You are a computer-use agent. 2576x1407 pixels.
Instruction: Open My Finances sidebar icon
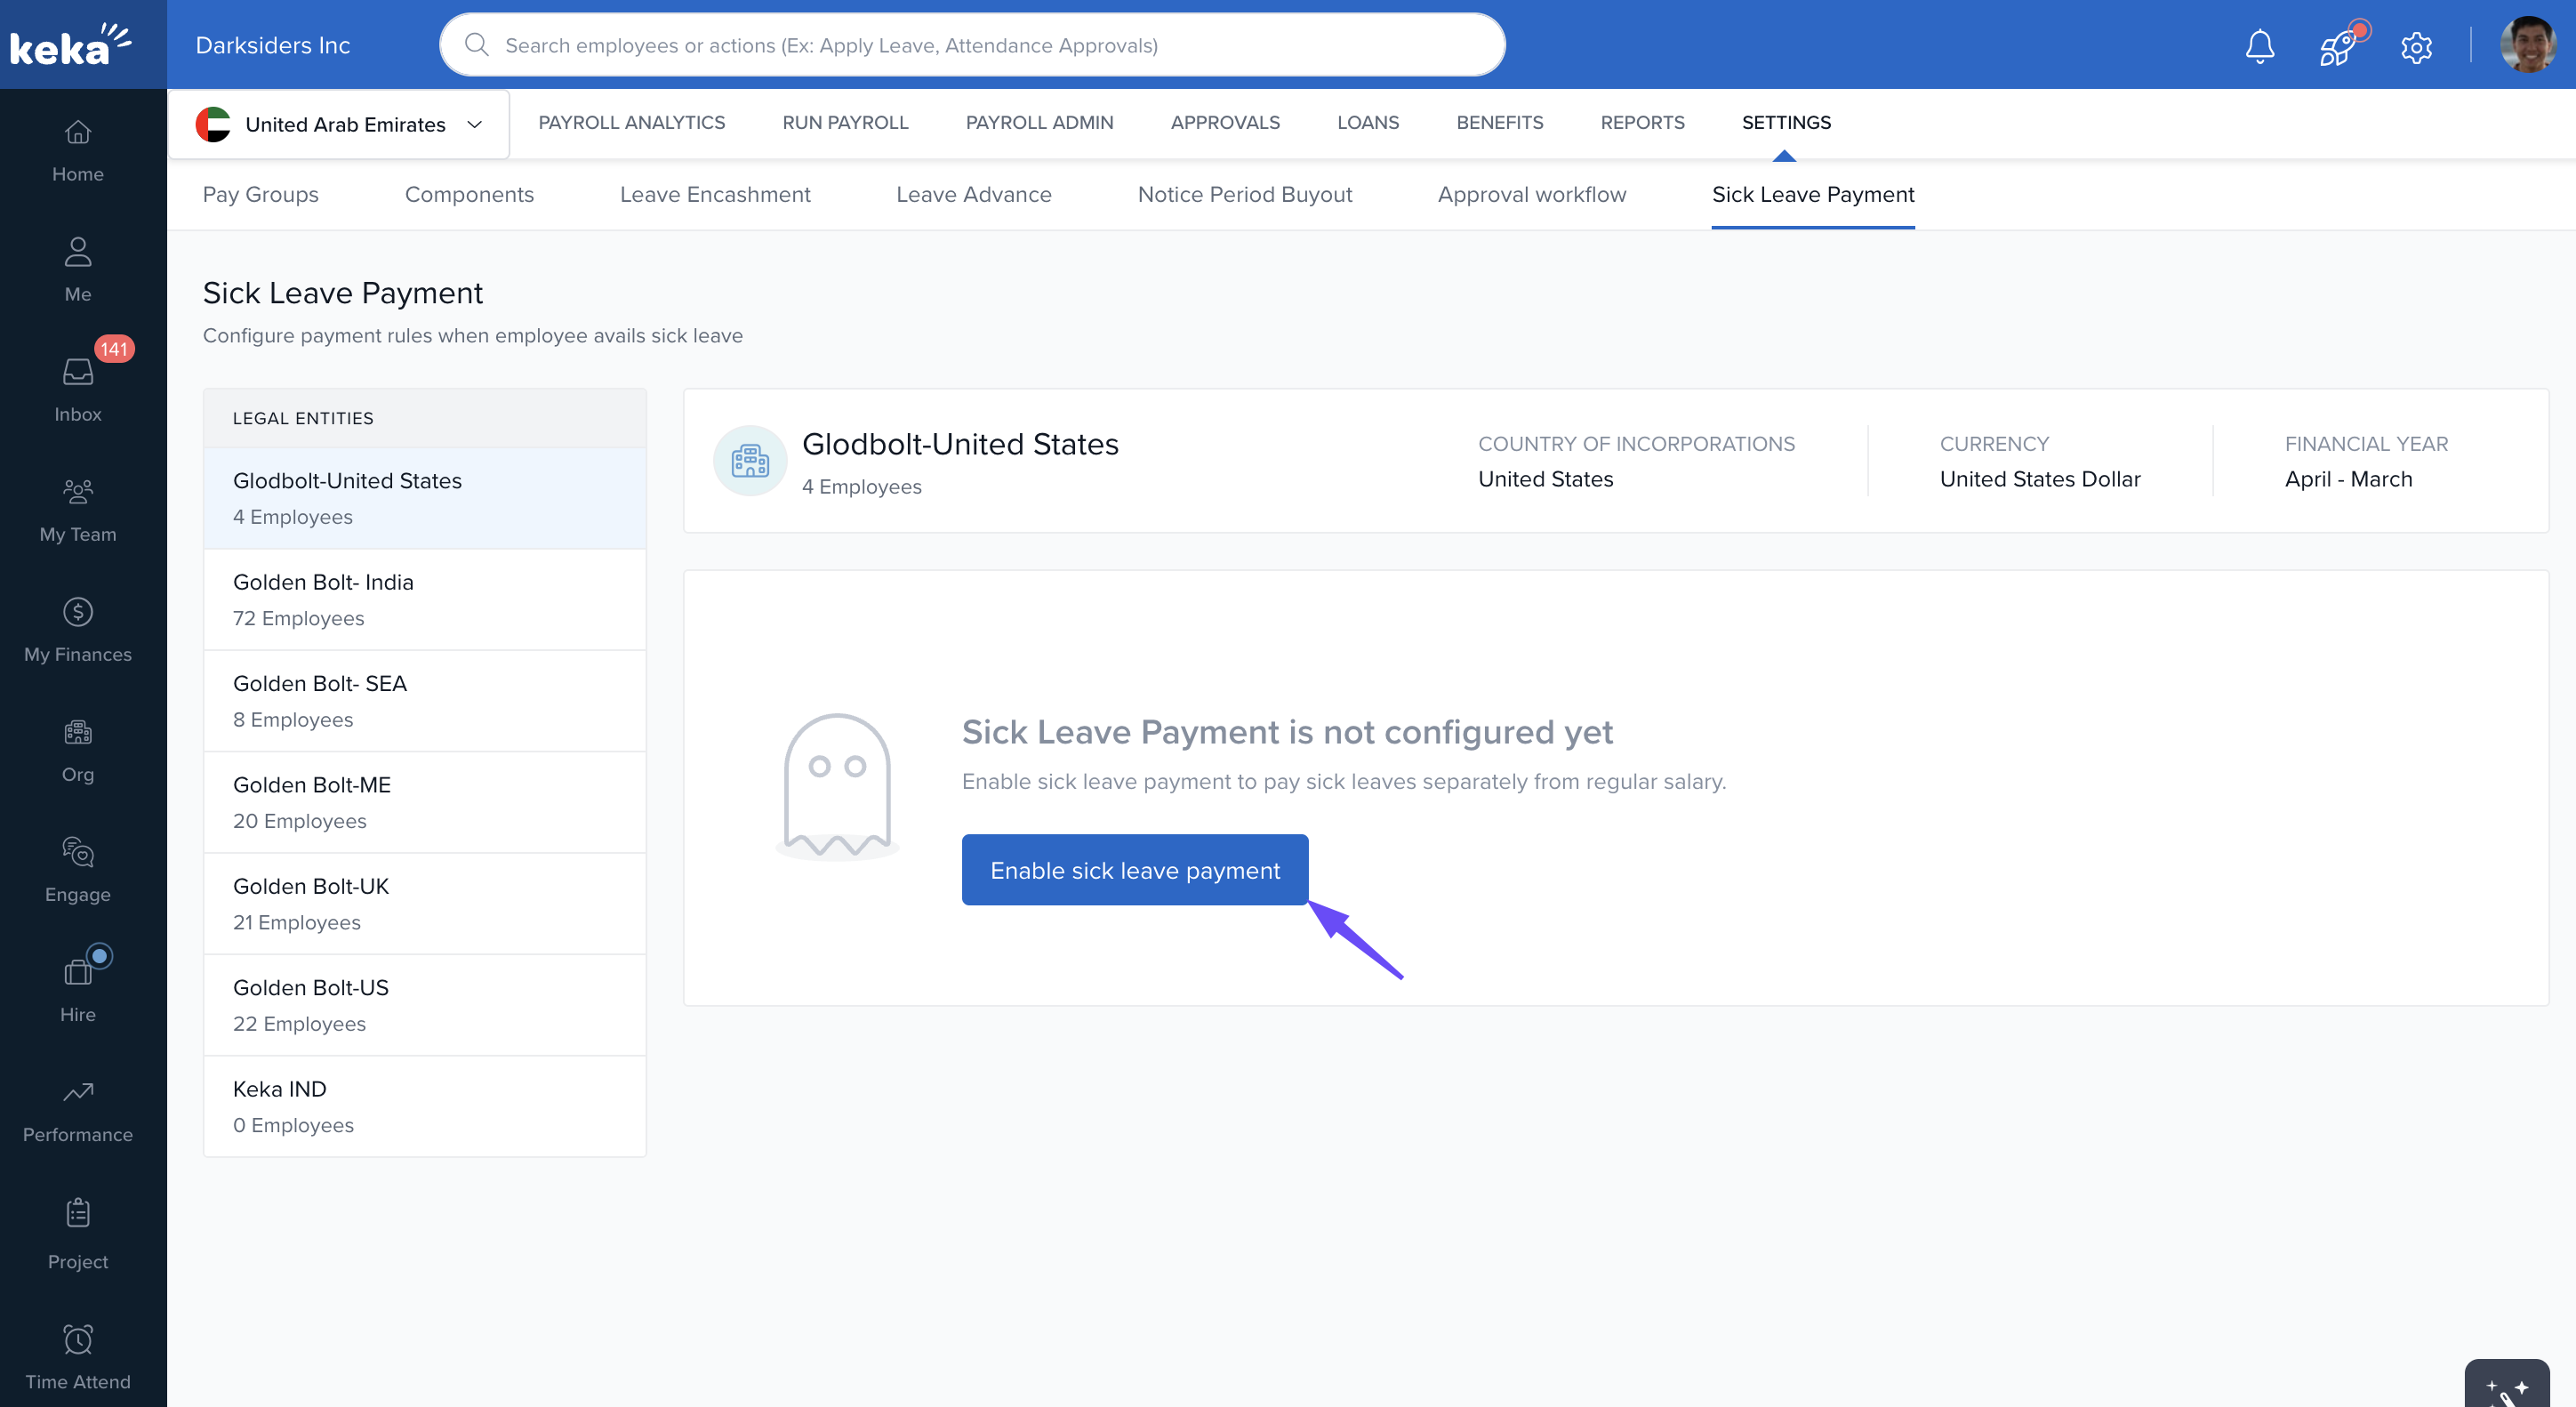pyautogui.click(x=78, y=628)
